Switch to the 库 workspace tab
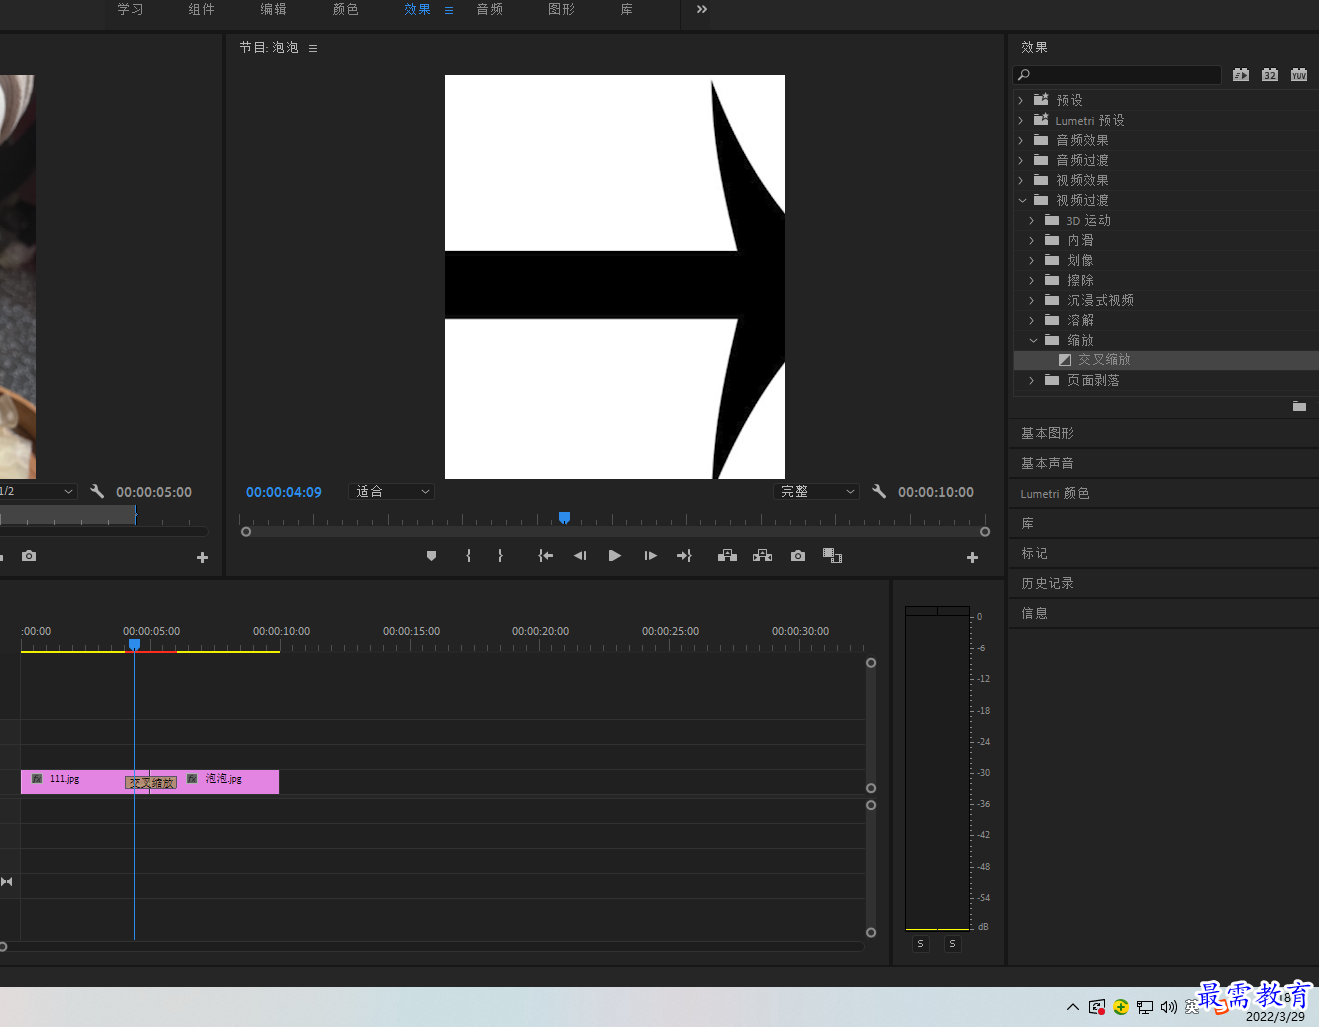The height and width of the screenshot is (1027, 1319). pyautogui.click(x=626, y=9)
